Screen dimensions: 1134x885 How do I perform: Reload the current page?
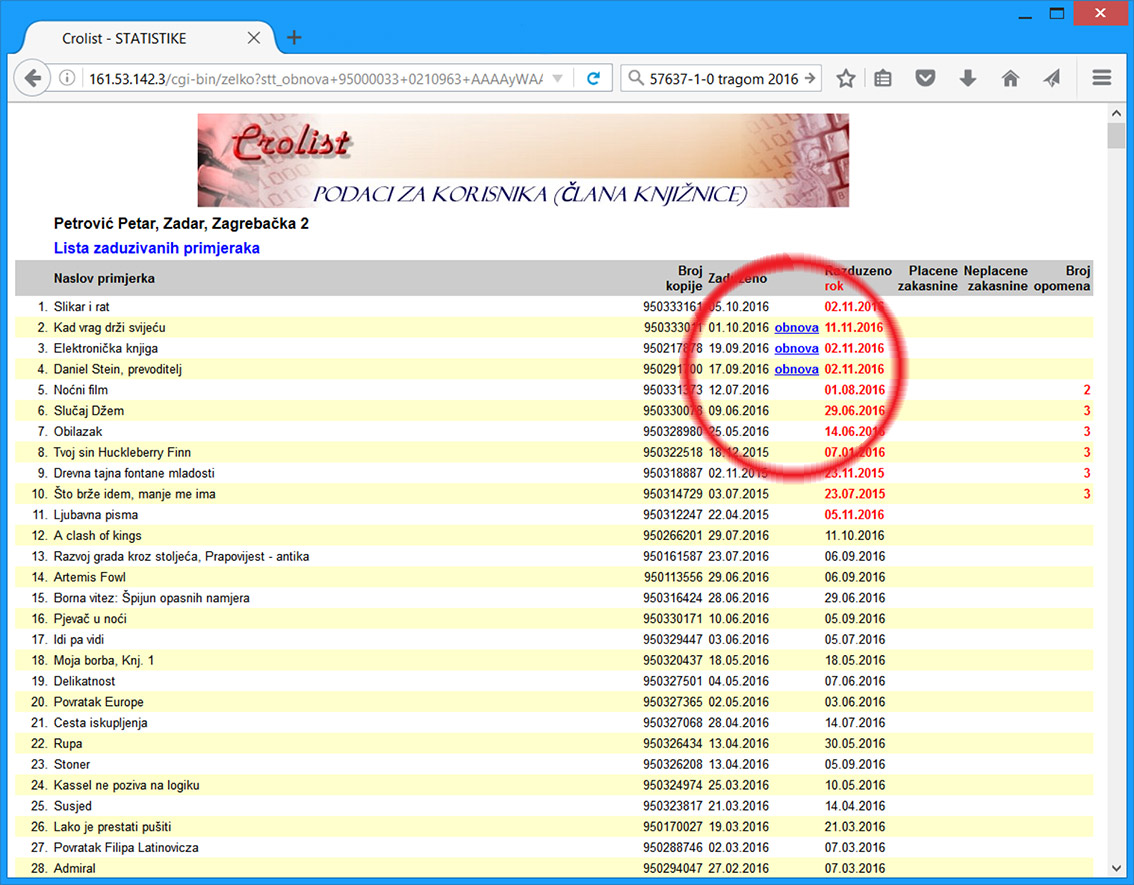[x=593, y=79]
